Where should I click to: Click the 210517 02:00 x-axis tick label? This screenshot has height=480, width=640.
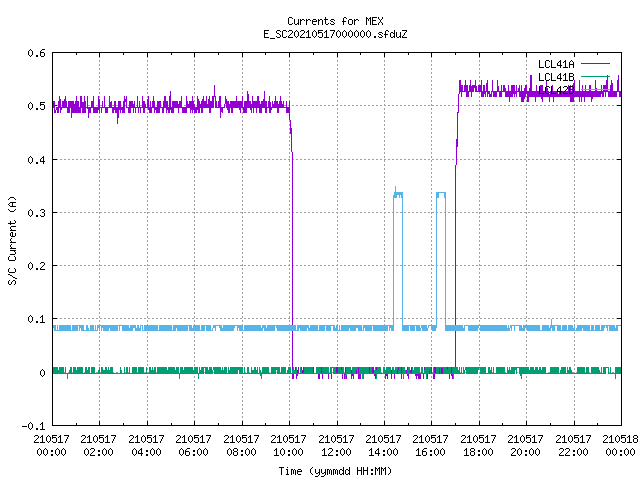98,445
